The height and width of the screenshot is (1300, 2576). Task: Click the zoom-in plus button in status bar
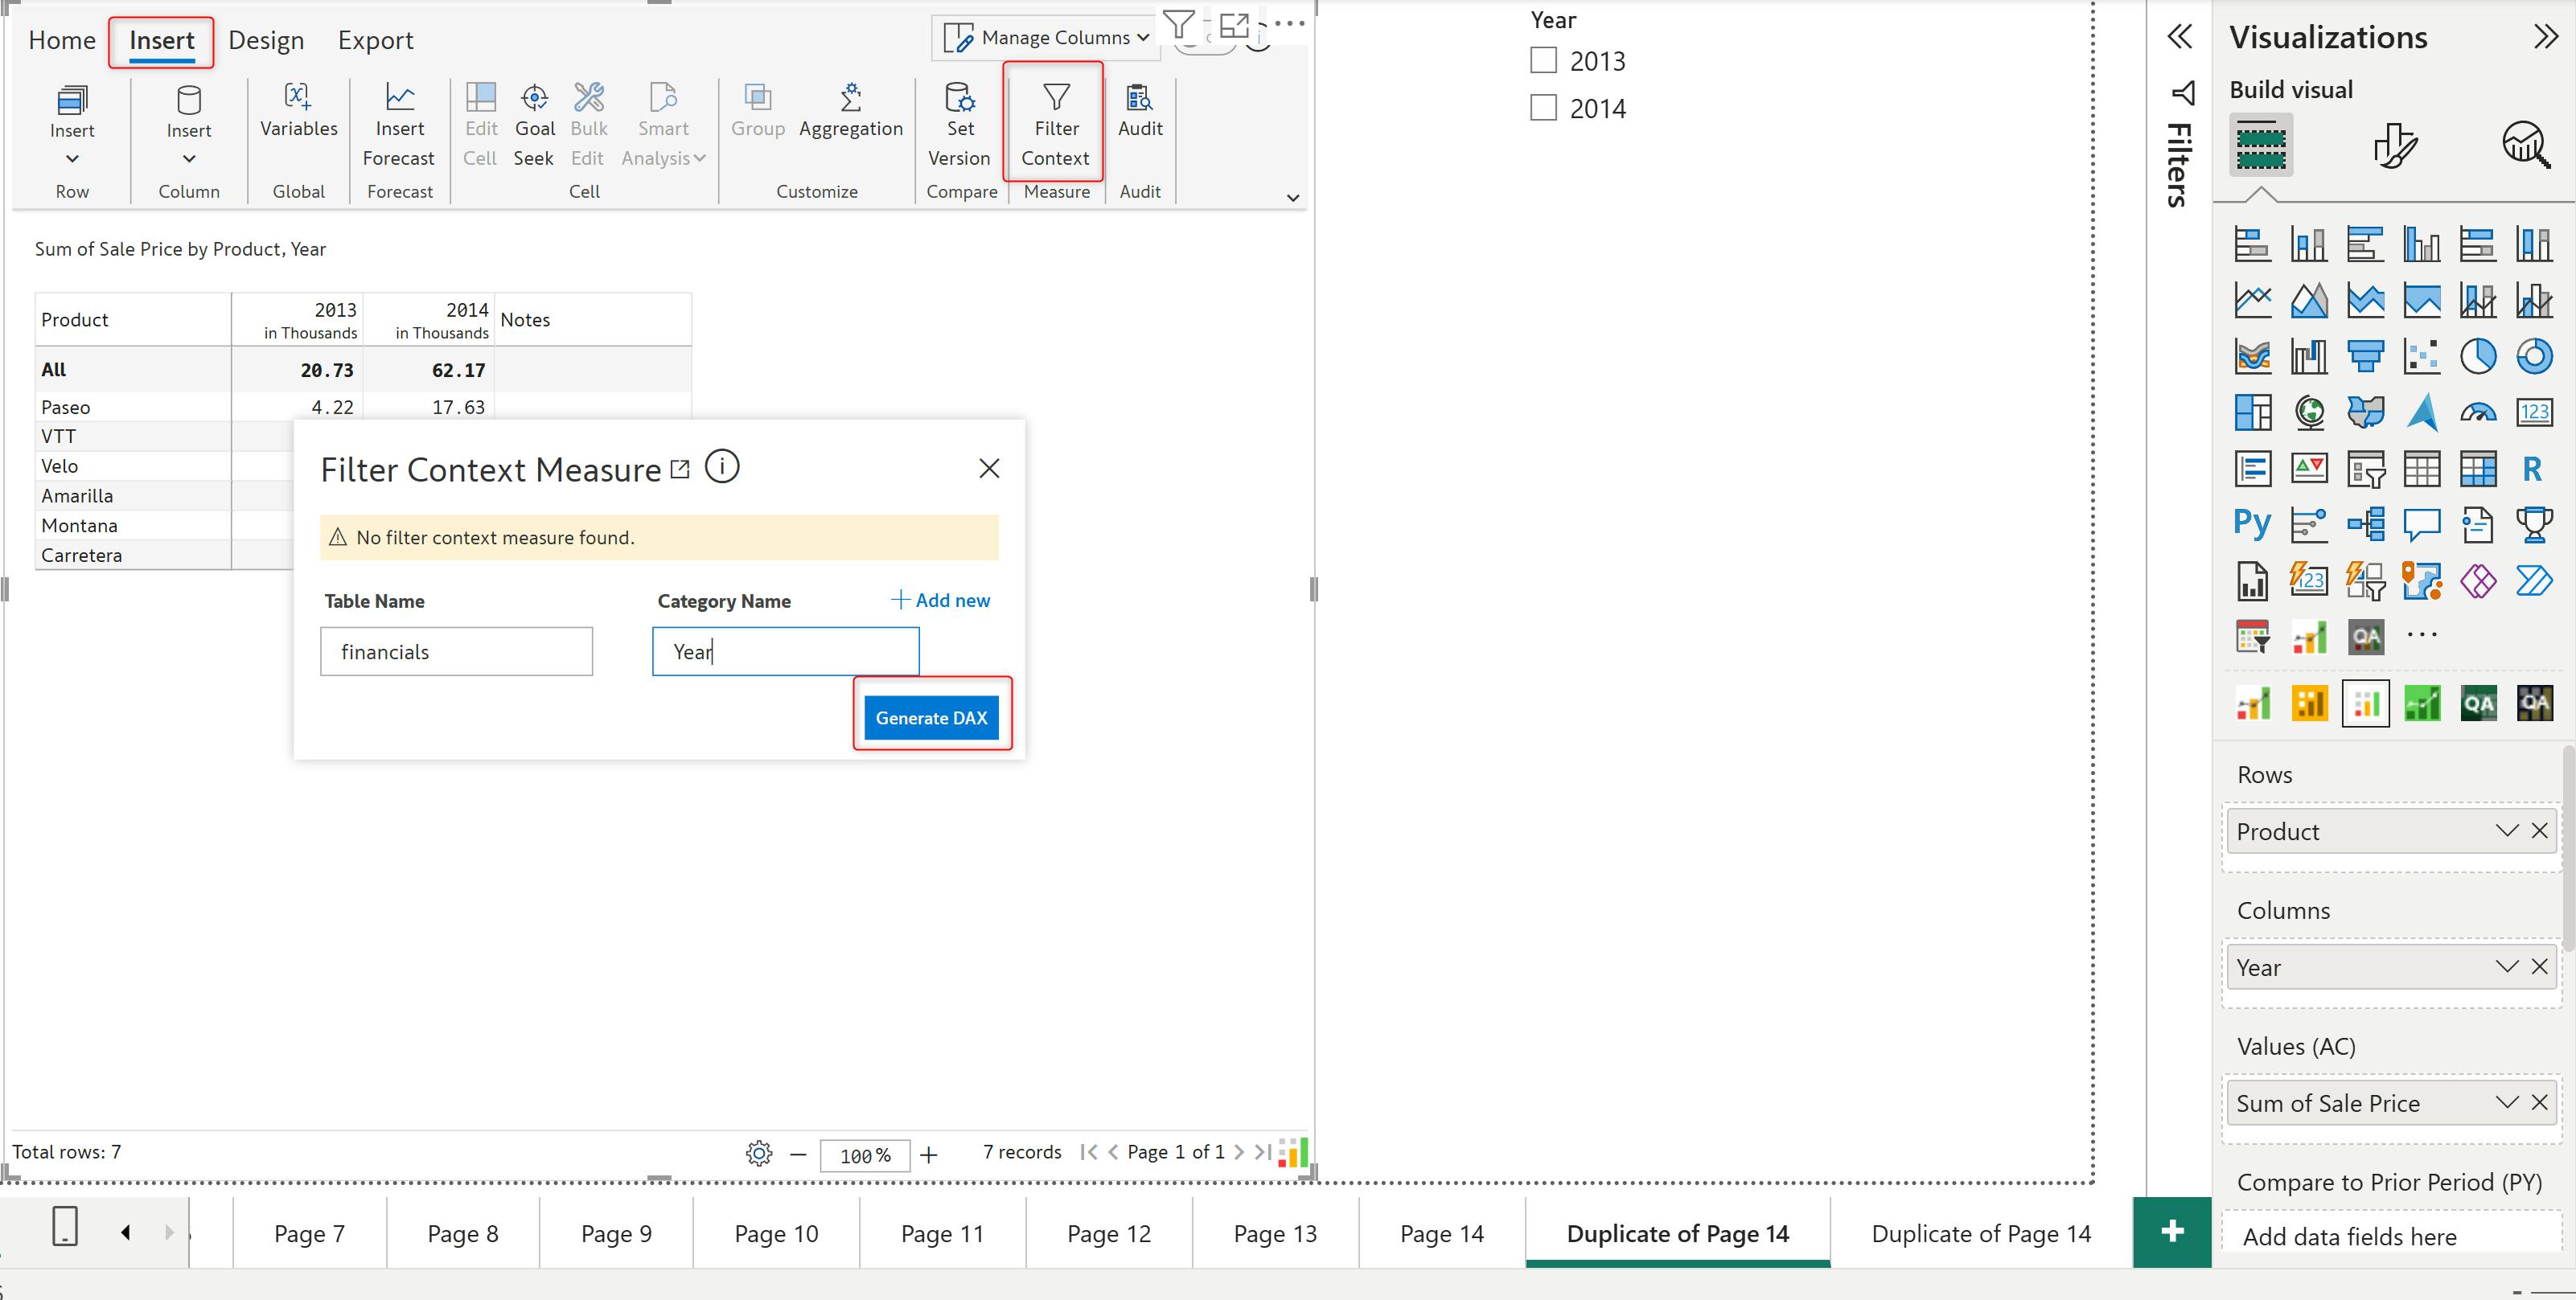[x=929, y=1155]
